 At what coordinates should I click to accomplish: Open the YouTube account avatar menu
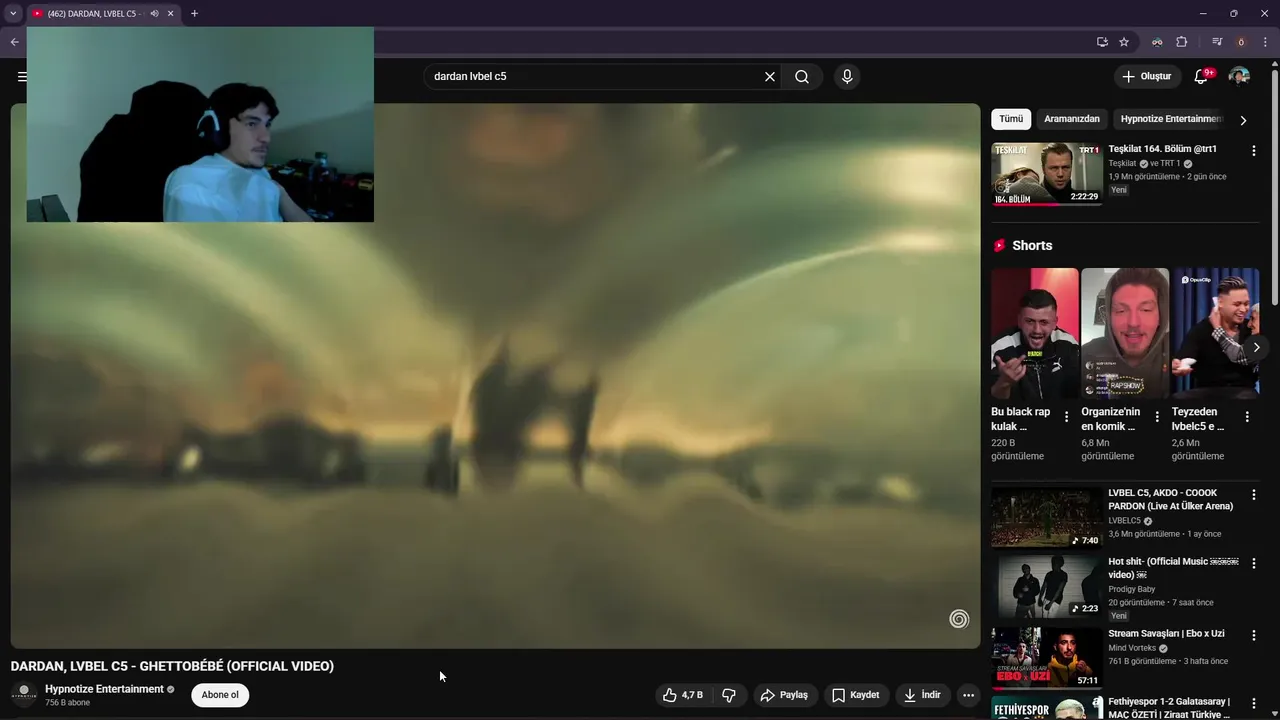[x=1239, y=77]
